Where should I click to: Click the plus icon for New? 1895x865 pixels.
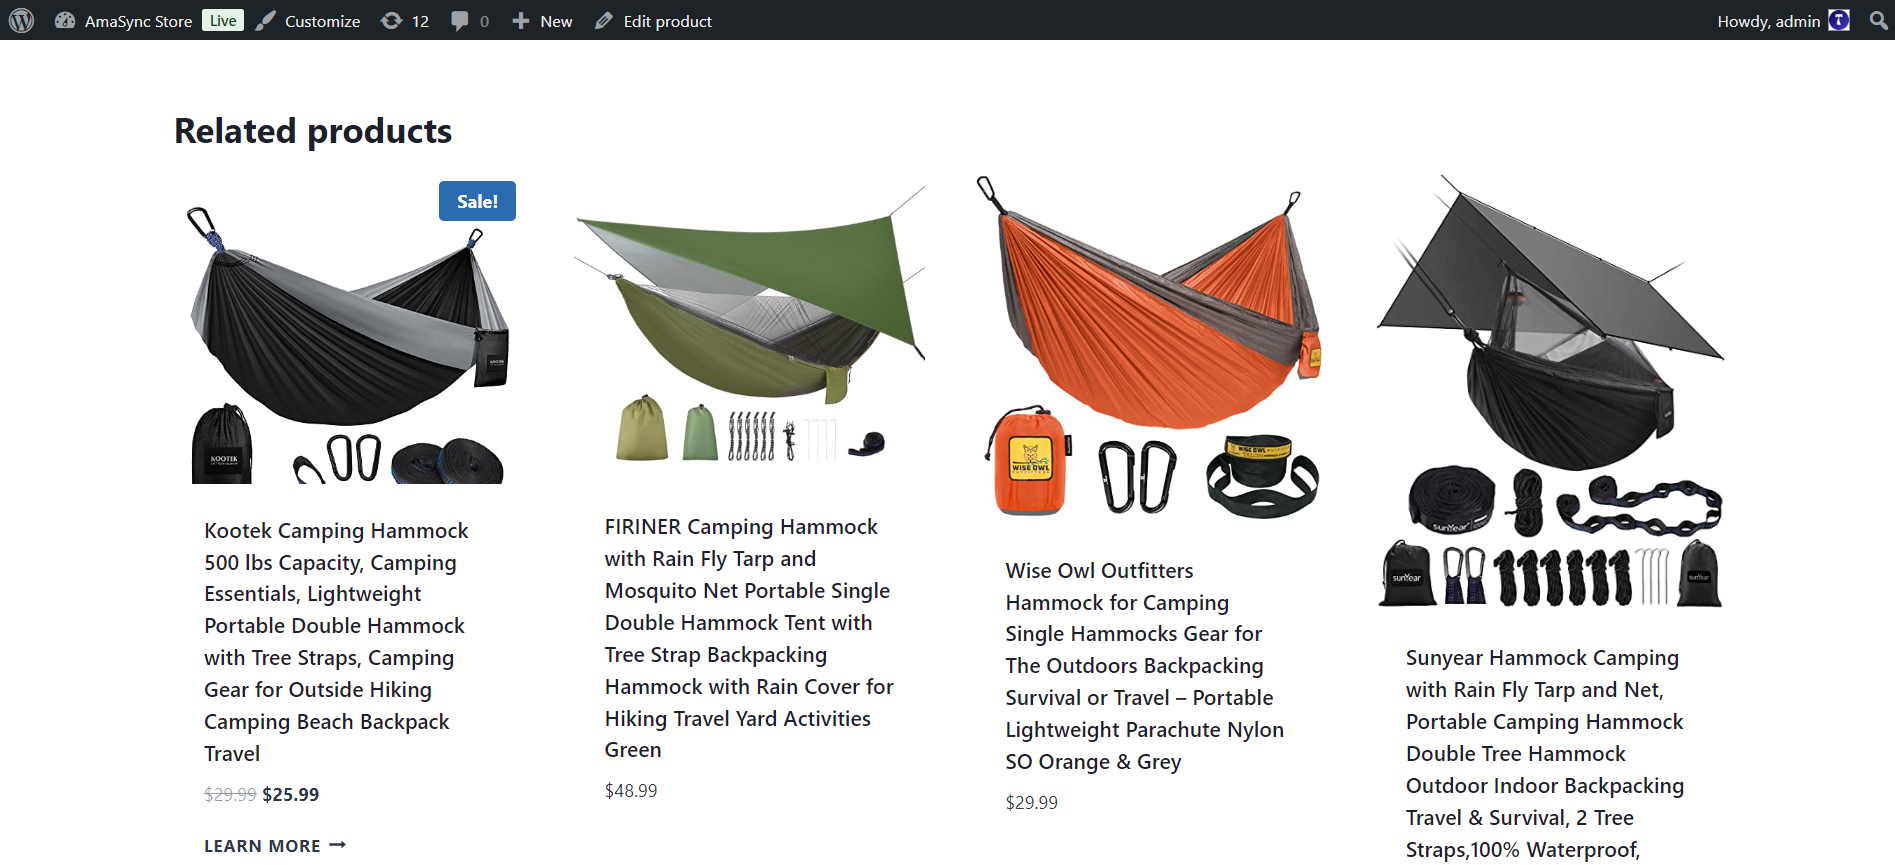tap(520, 21)
